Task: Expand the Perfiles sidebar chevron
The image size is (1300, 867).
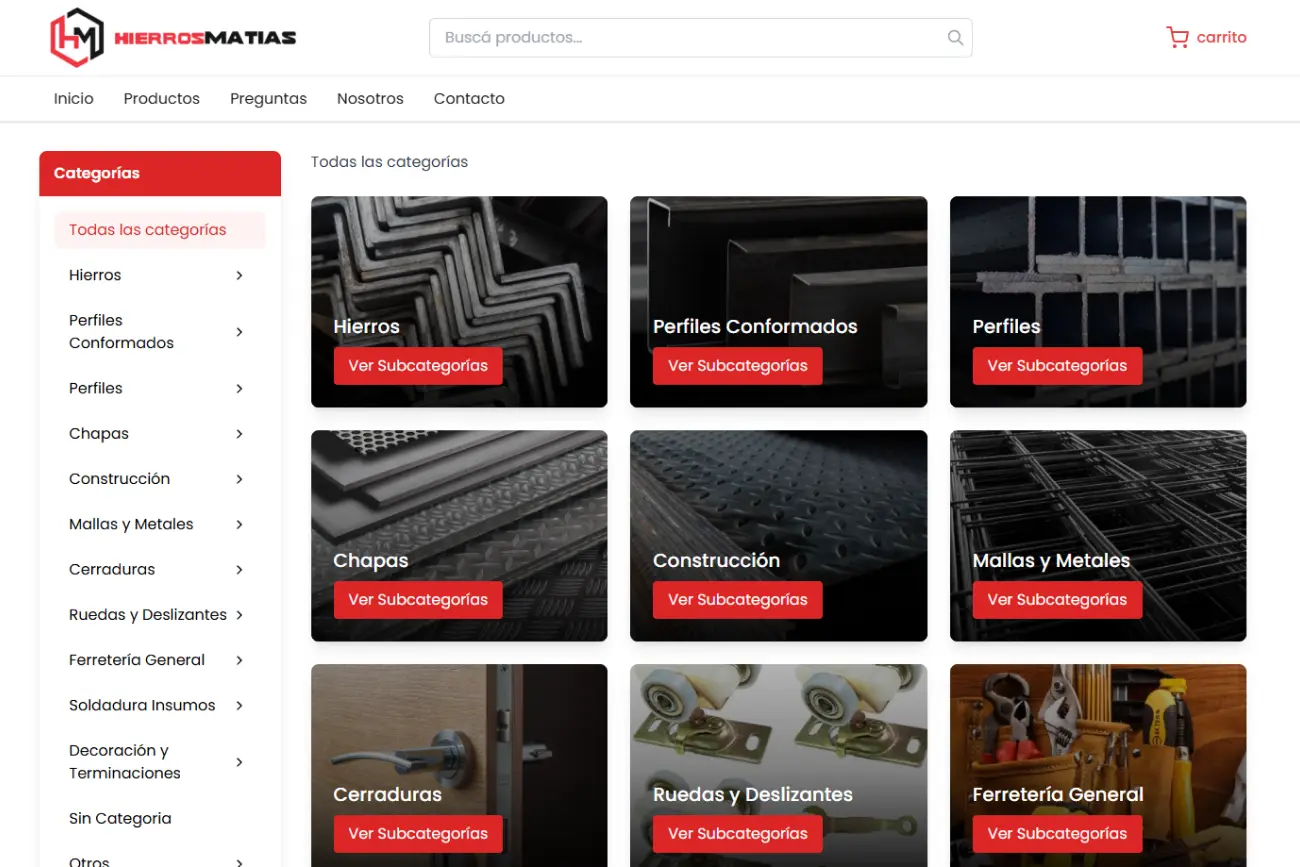Action: pos(239,388)
